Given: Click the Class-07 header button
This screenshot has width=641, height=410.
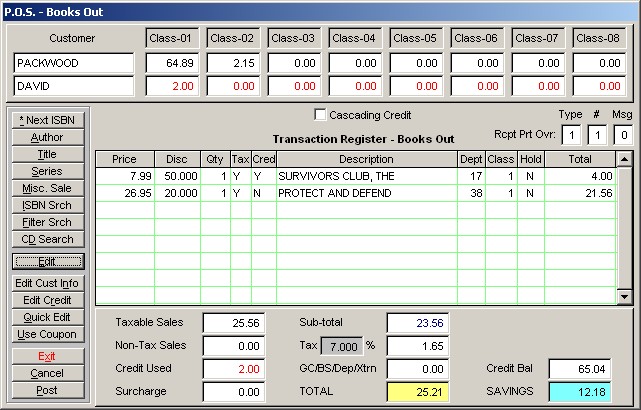Looking at the screenshot, I should pyautogui.click(x=538, y=38).
